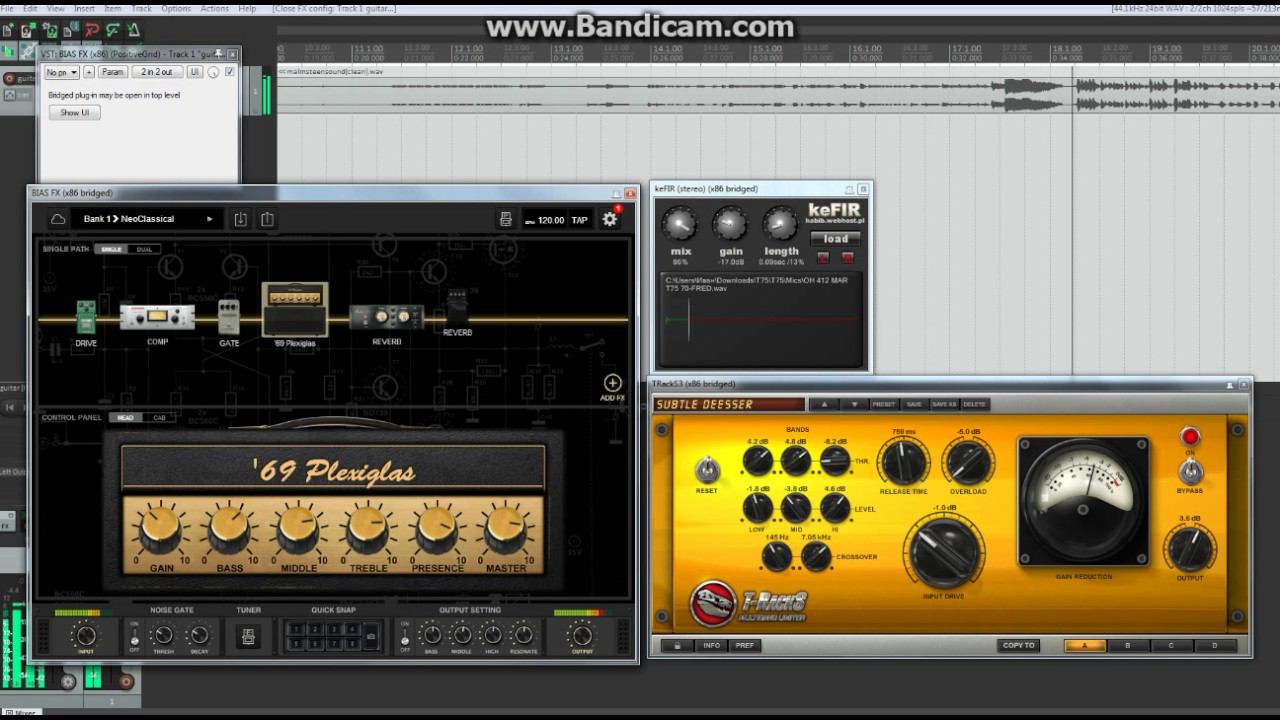The width and height of the screenshot is (1280, 720).
Task: Click the red keFIR indicator button below load
Action: pos(823,257)
